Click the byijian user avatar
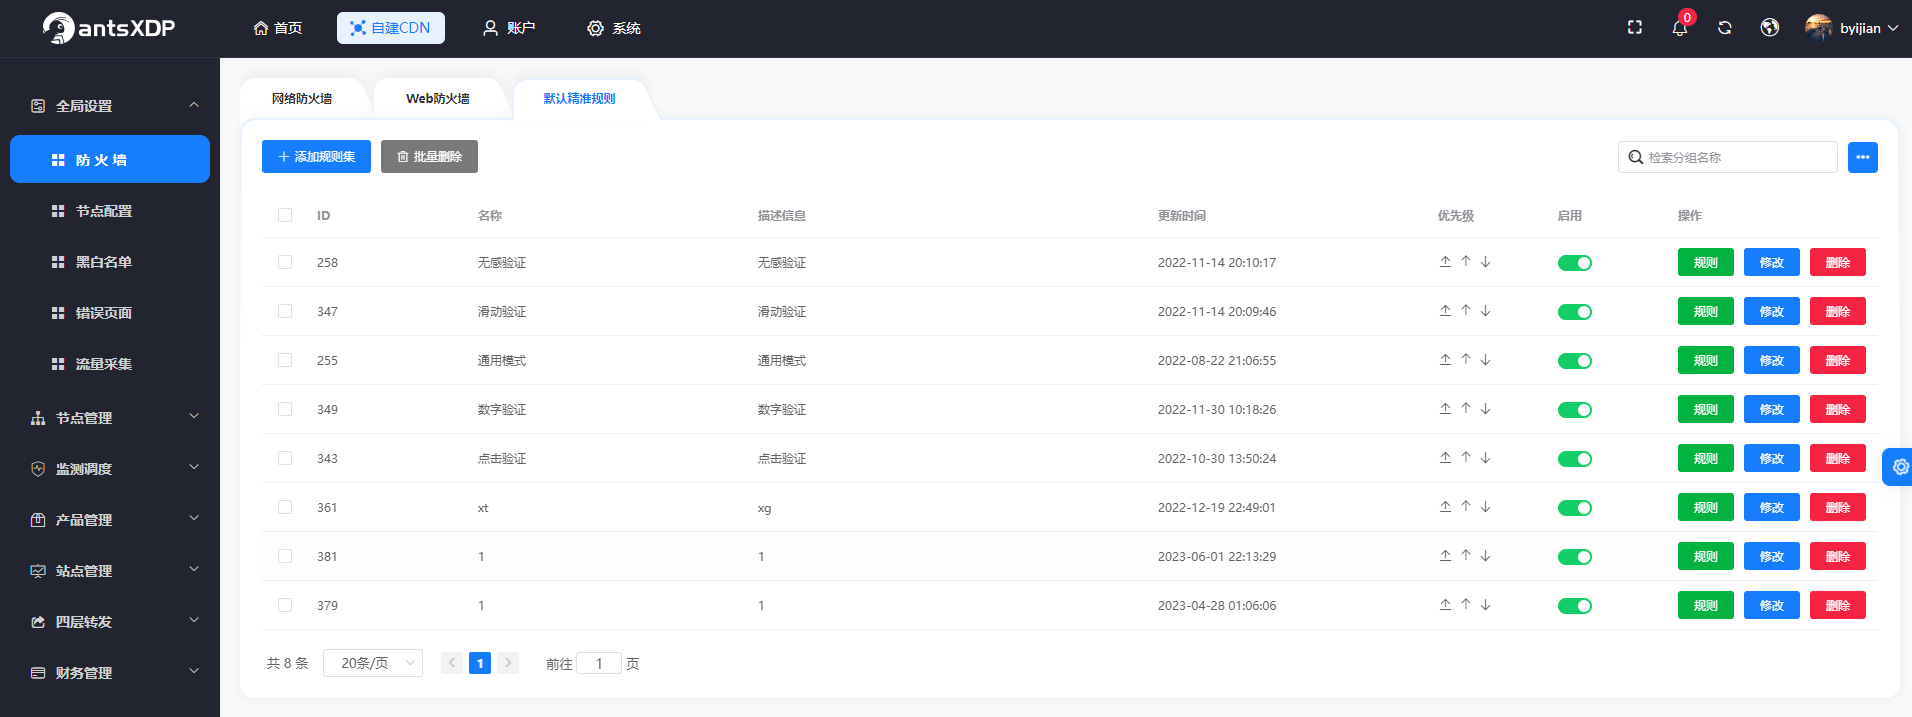Viewport: 1912px width, 717px height. pos(1819,28)
